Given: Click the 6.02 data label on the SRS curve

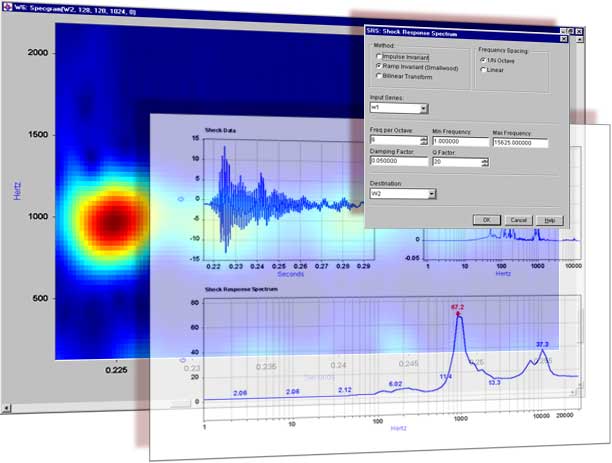Looking at the screenshot, I should (x=395, y=384).
